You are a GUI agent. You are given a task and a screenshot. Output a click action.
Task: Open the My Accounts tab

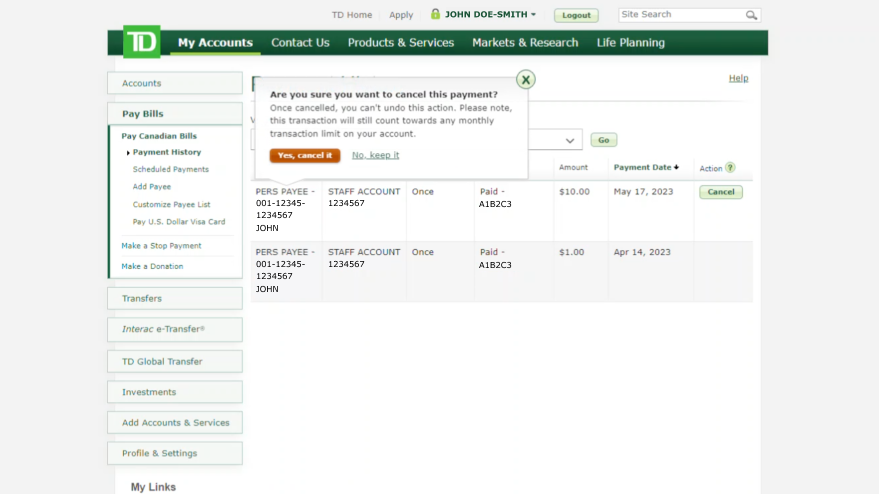[215, 43]
